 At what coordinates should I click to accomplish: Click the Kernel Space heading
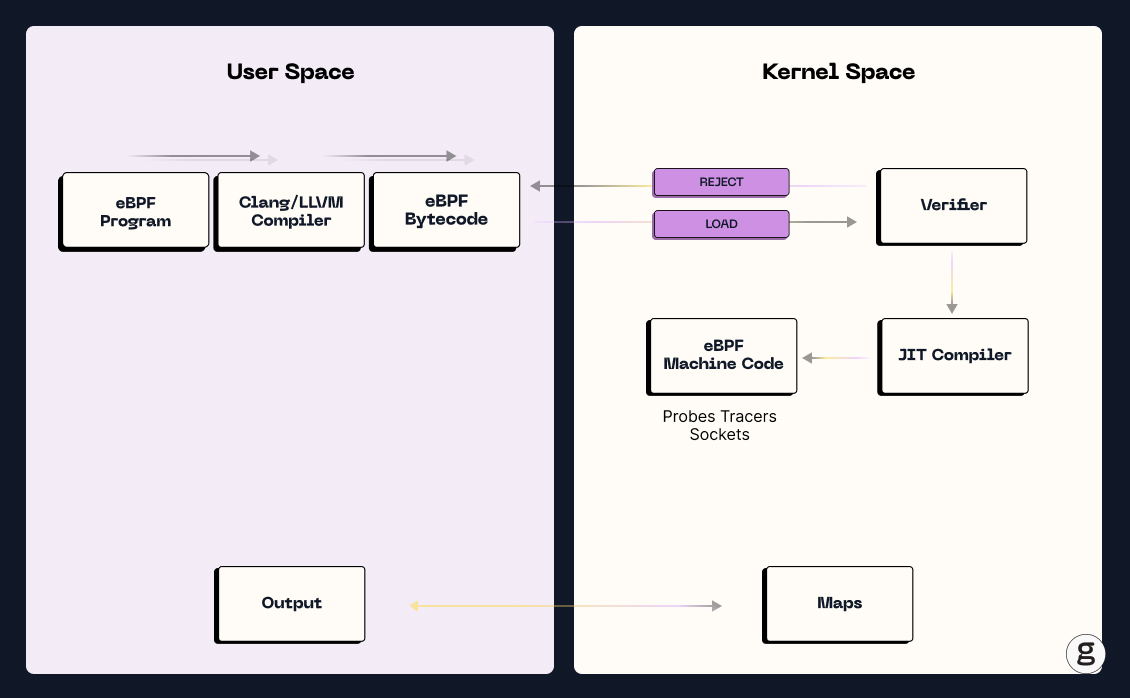click(838, 72)
